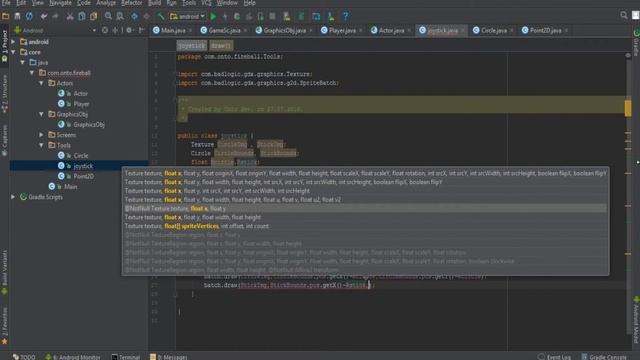Select the Player class in project tree
The width and height of the screenshot is (640, 360).
pos(81,104)
